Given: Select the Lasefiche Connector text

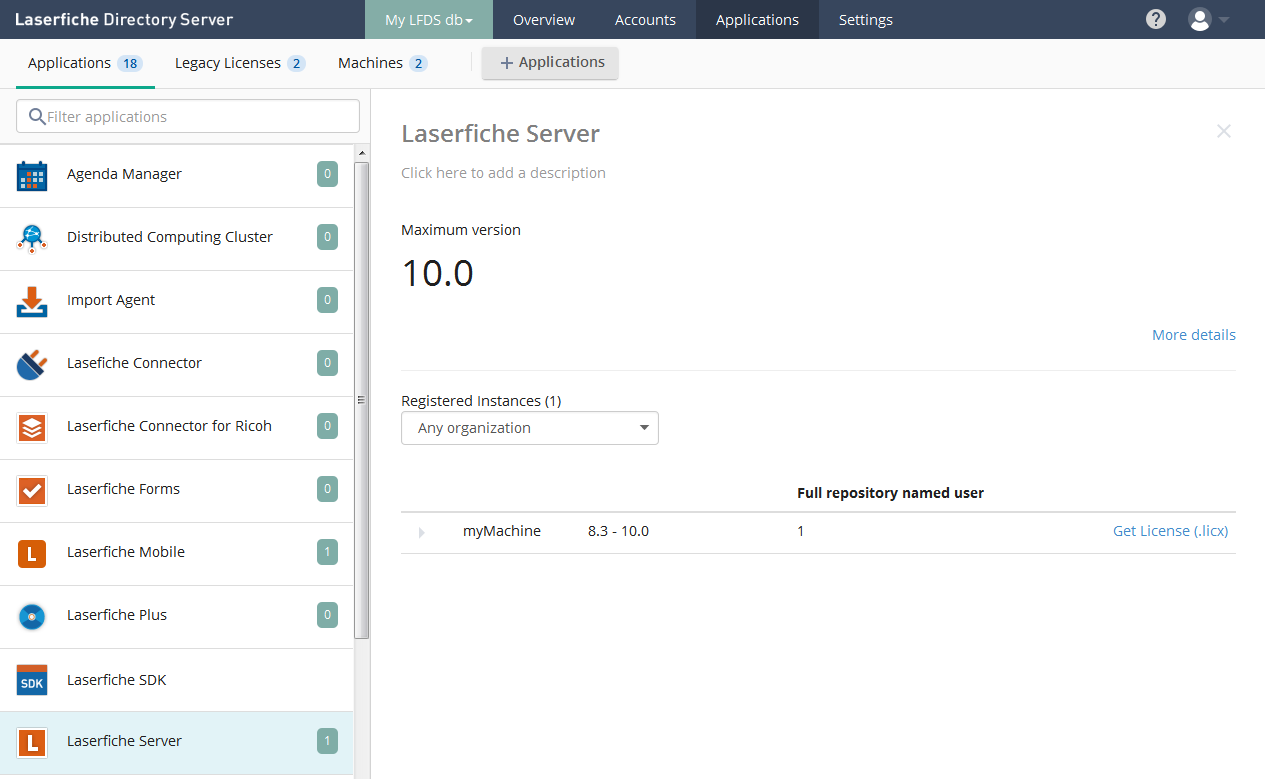Looking at the screenshot, I should pyautogui.click(x=134, y=363).
